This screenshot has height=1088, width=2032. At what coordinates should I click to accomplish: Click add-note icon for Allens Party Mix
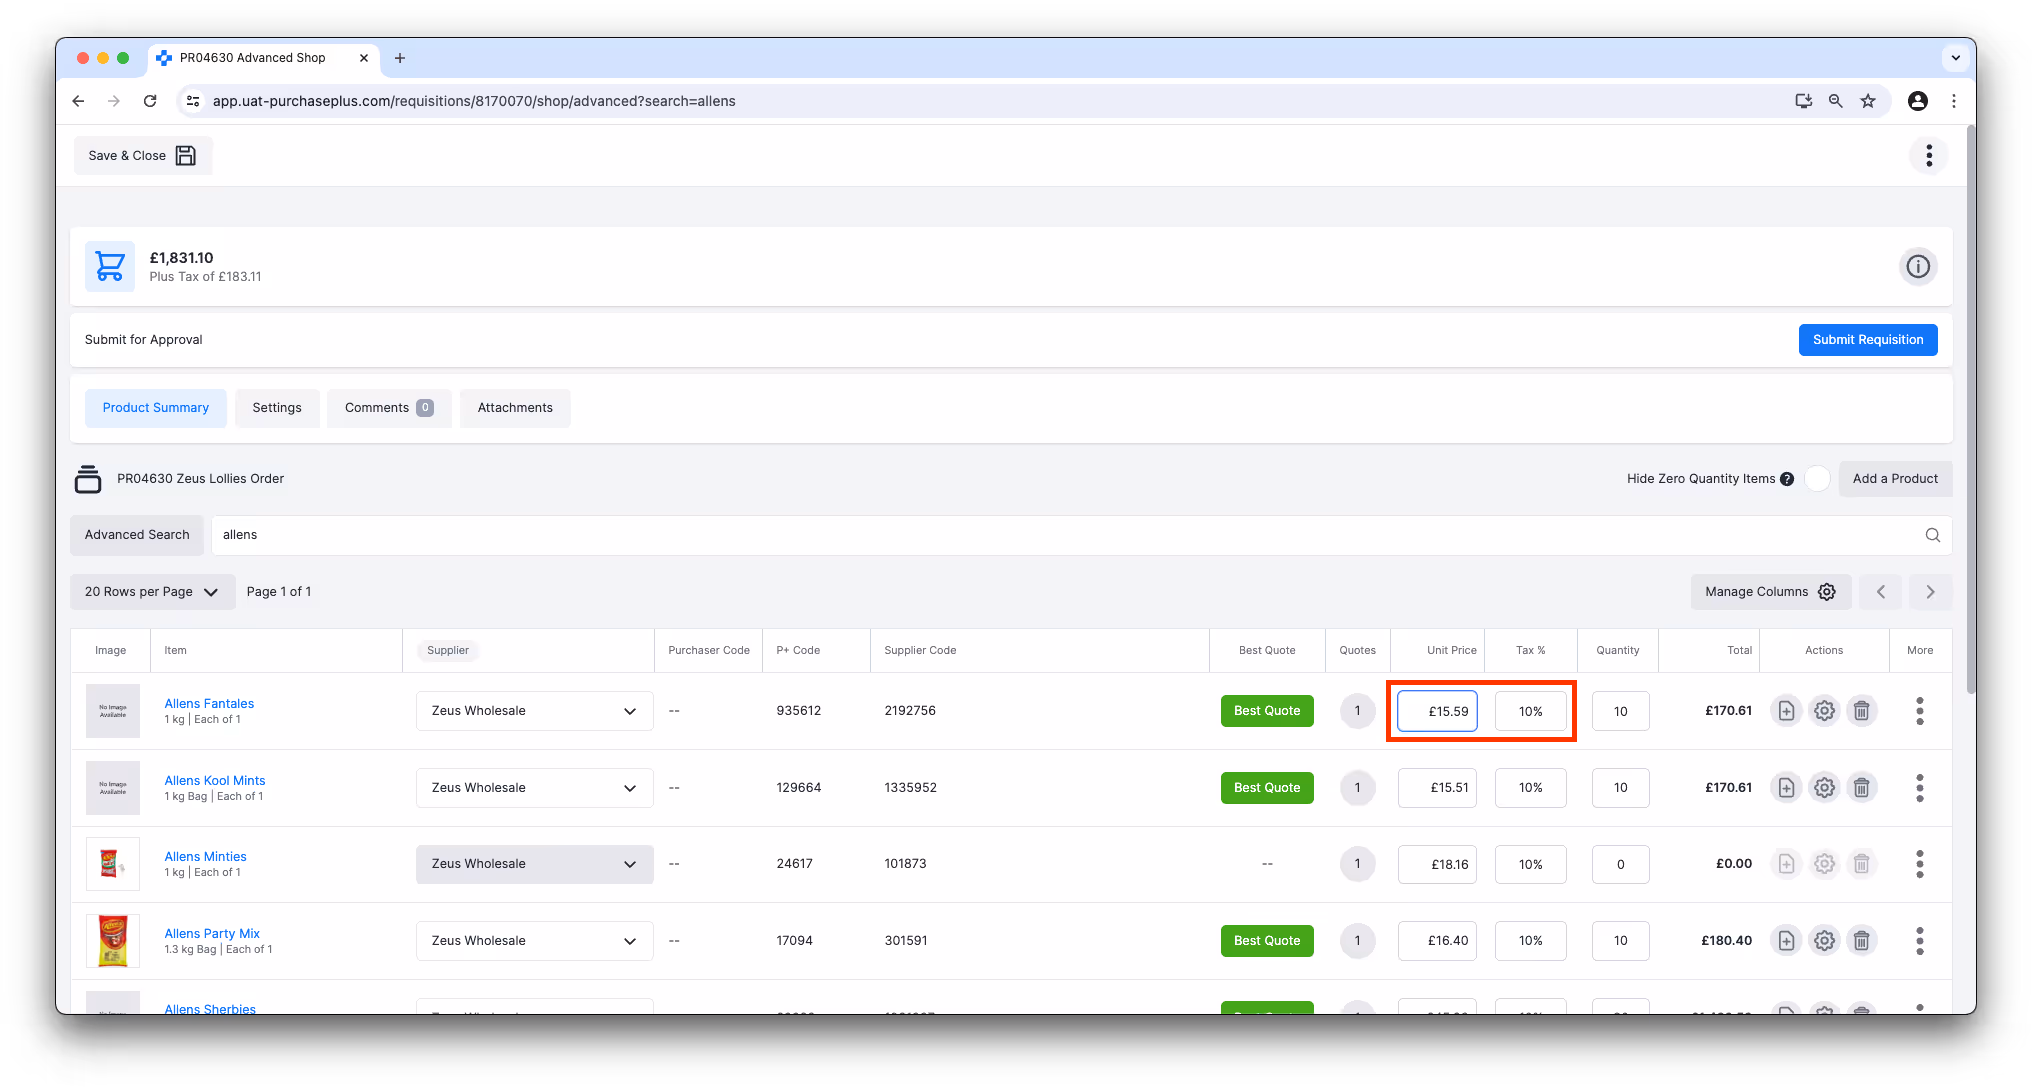[x=1786, y=941]
